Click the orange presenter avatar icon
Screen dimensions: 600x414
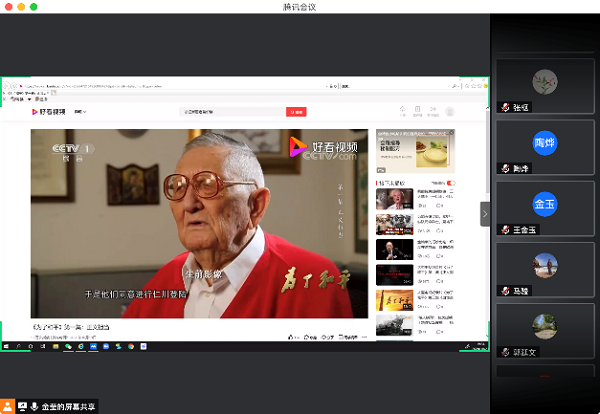[x=8, y=406]
